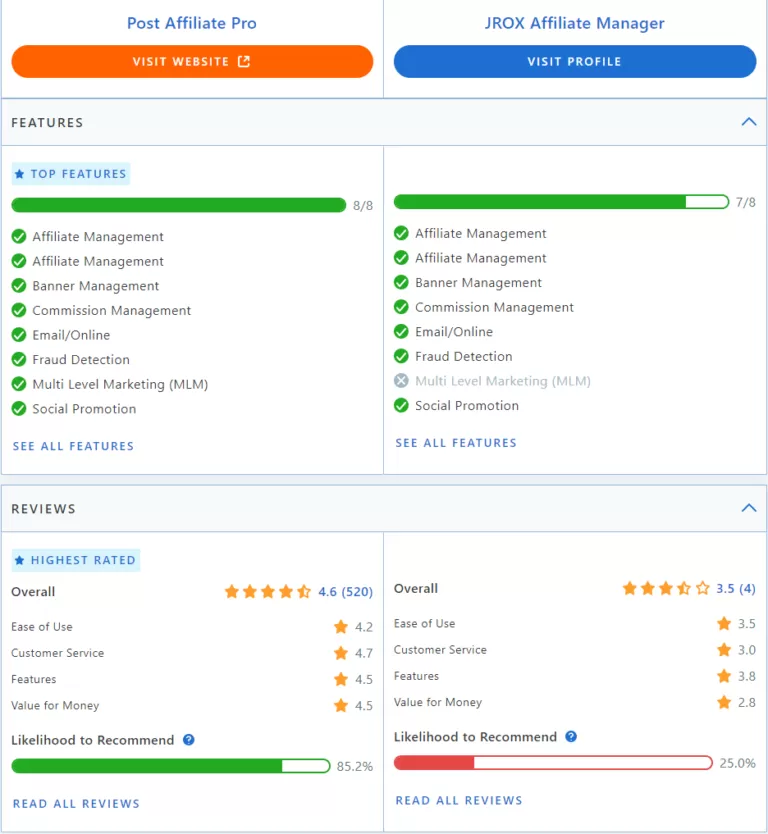
Task: Click the star icon beside Highest Rated
Action: coord(19,560)
